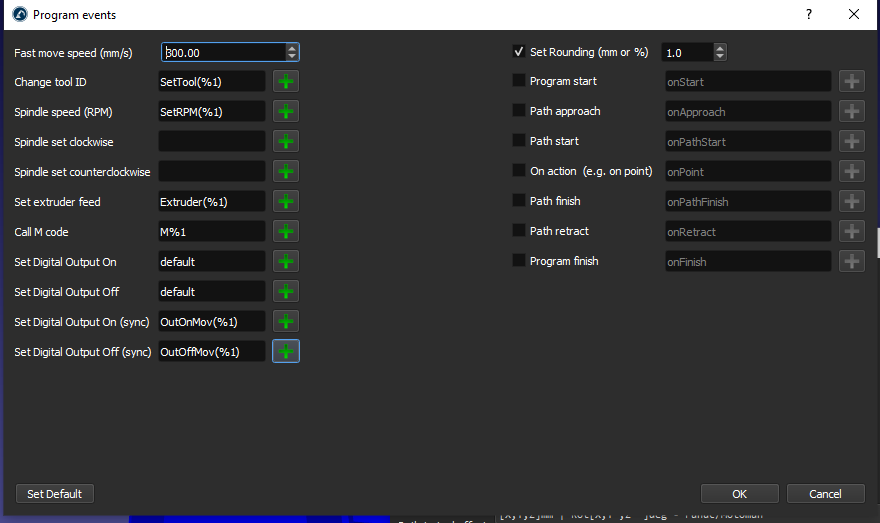Click the onPoint text field

[748, 172]
